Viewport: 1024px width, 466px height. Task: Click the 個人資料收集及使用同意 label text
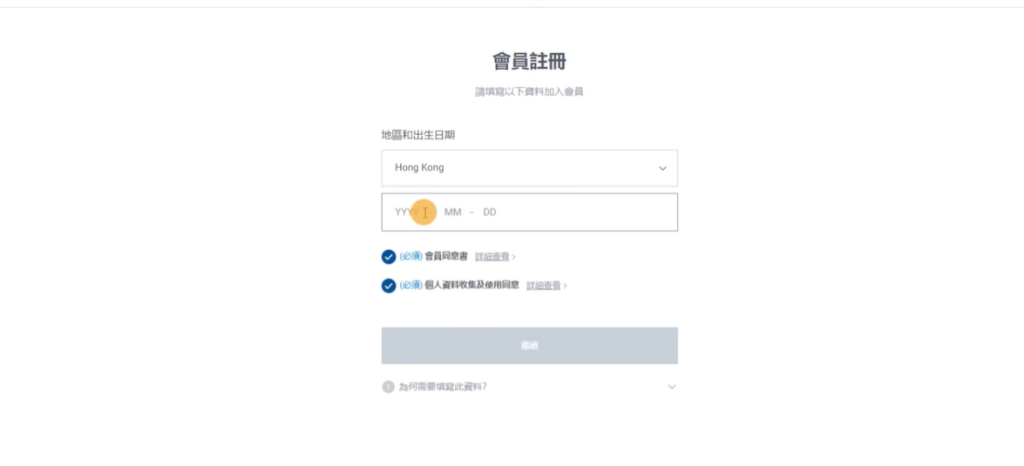point(472,285)
